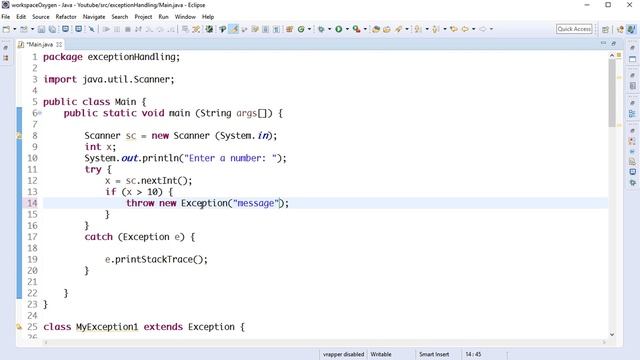Click the Open Type icon
This screenshot has width=640, height=360.
click(x=376, y=29)
